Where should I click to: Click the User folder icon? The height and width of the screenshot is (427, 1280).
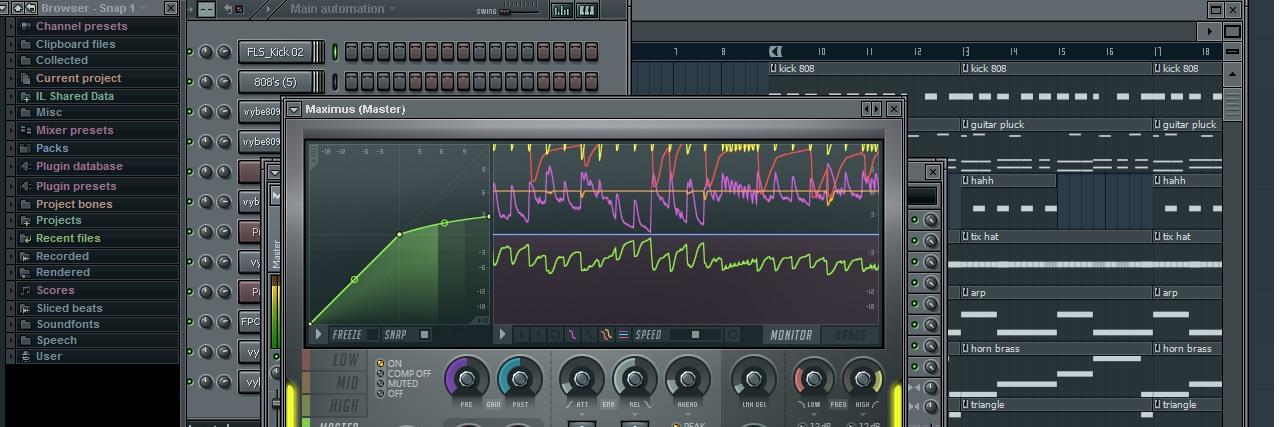click(25, 356)
